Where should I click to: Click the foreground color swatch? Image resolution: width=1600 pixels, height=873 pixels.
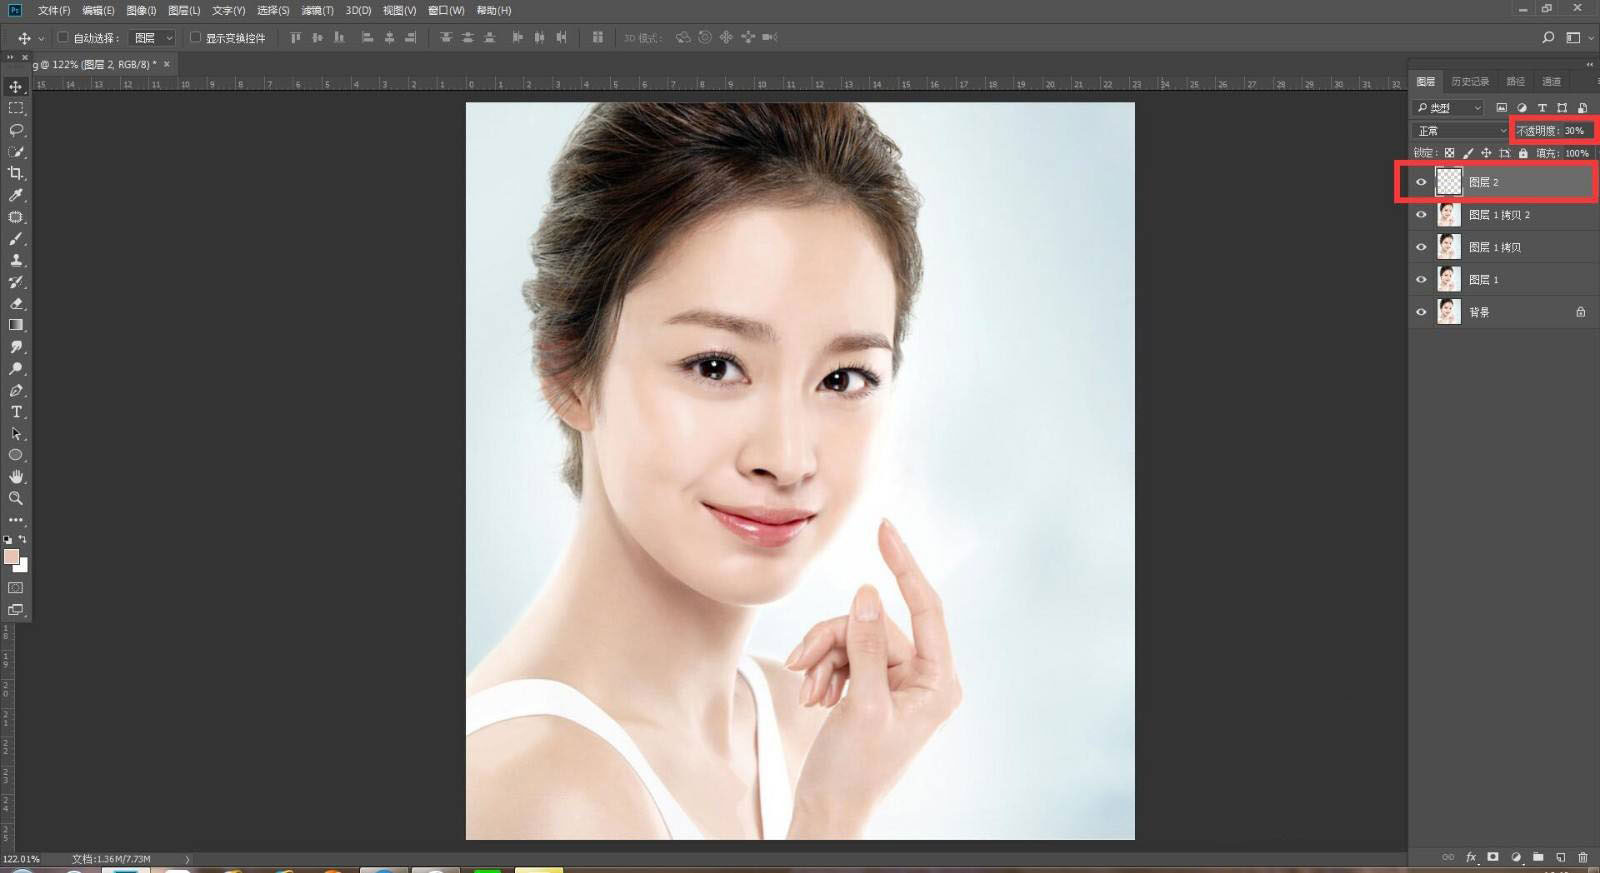pyautogui.click(x=11, y=557)
